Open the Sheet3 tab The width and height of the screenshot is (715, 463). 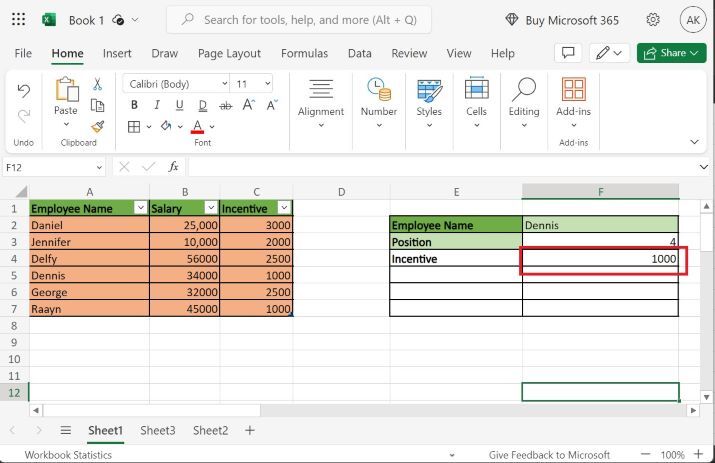[x=158, y=430]
